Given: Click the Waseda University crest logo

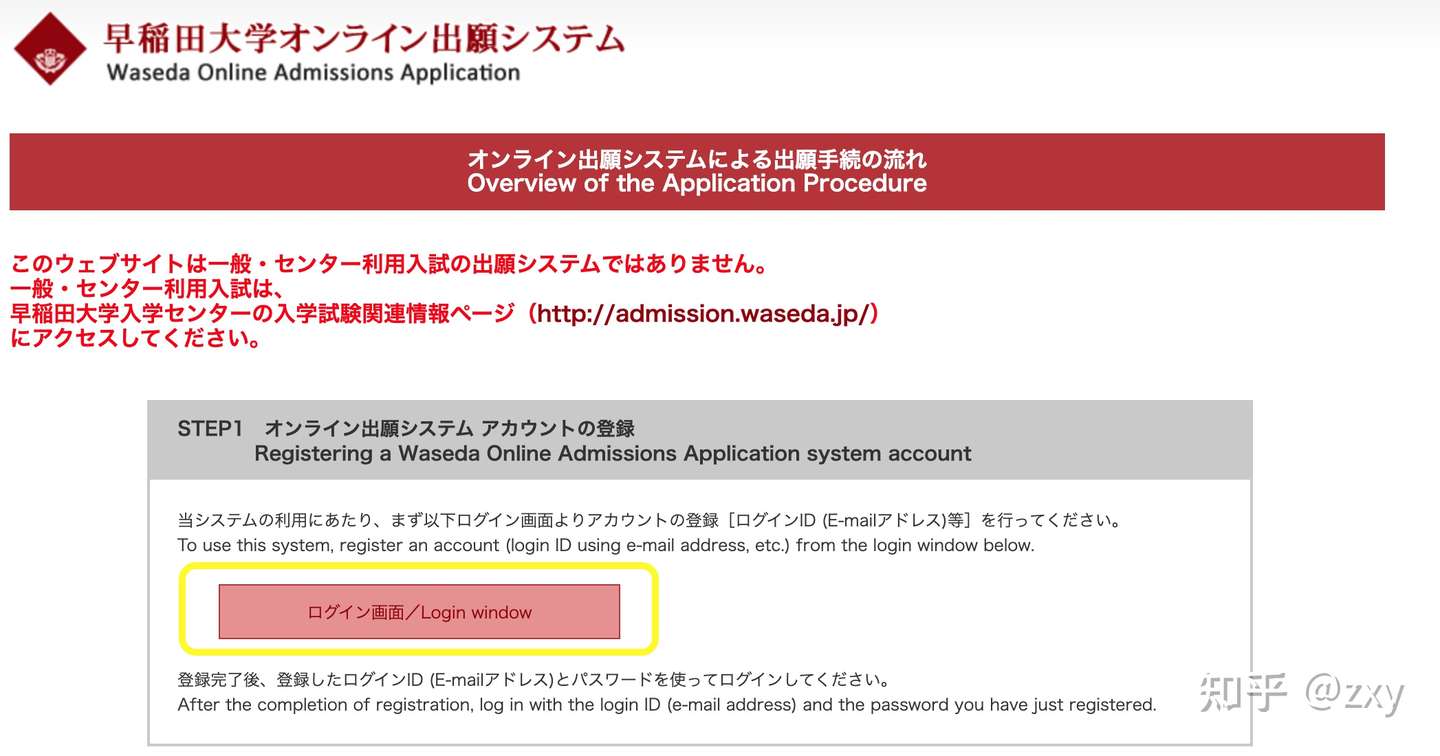Looking at the screenshot, I should 50,49.
